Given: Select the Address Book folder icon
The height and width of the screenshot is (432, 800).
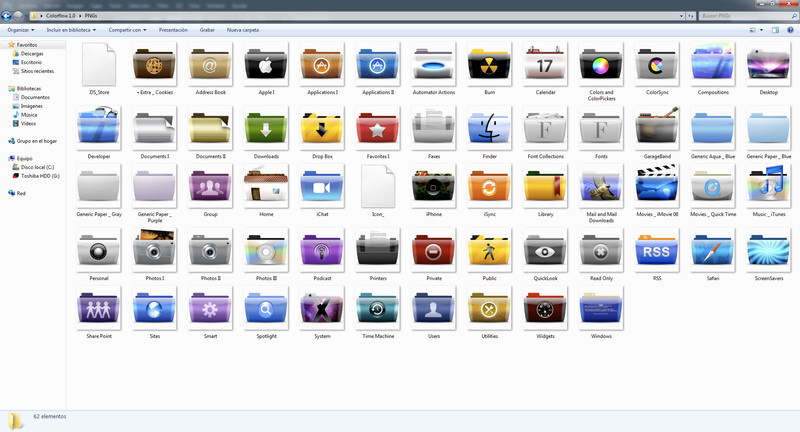Looking at the screenshot, I should [210, 64].
